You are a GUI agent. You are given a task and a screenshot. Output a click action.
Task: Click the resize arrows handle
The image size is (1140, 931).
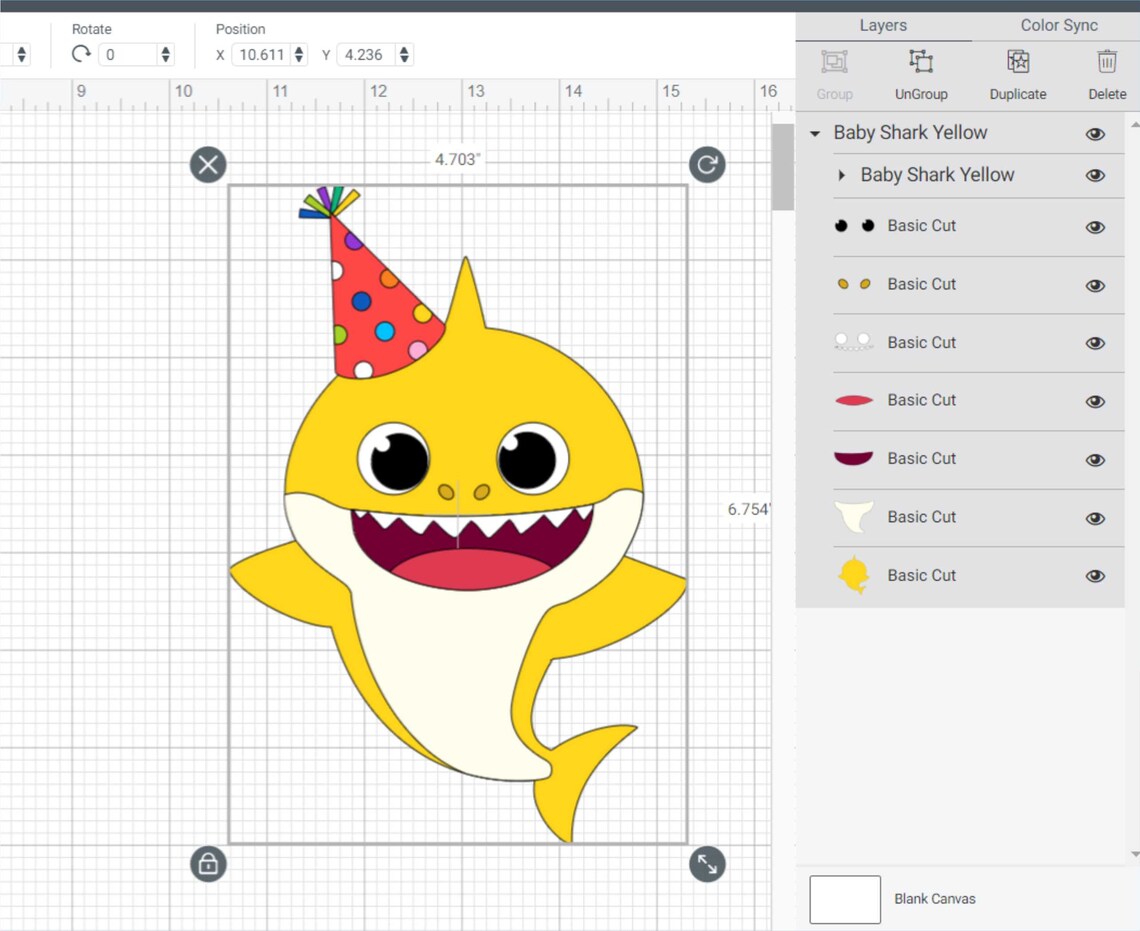pyautogui.click(x=707, y=863)
